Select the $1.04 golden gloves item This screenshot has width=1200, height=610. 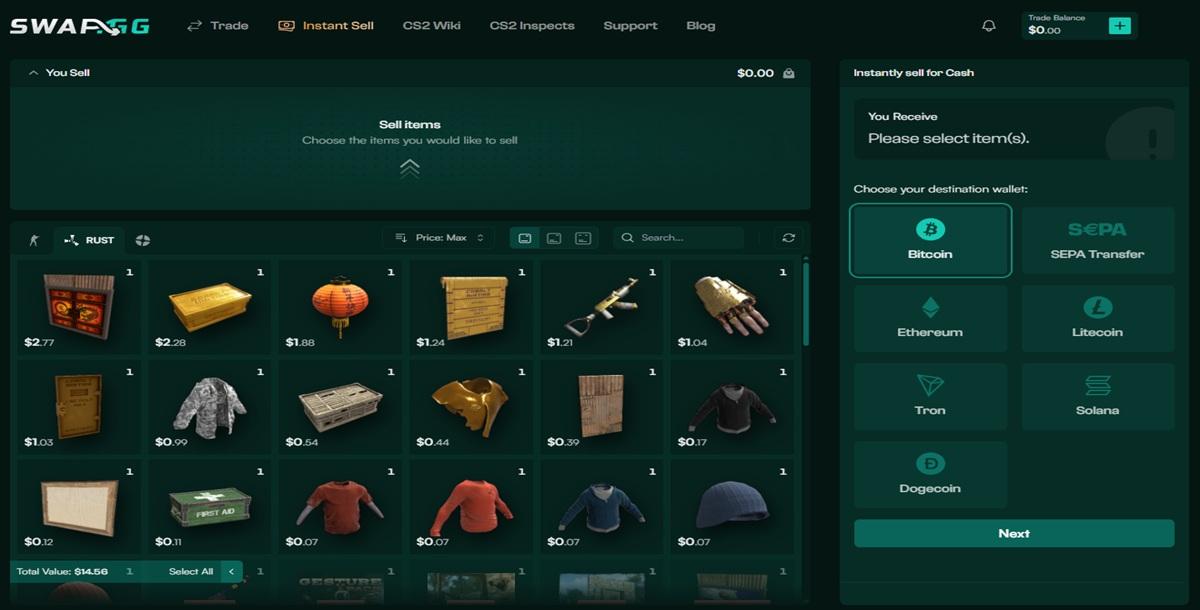[x=733, y=307]
